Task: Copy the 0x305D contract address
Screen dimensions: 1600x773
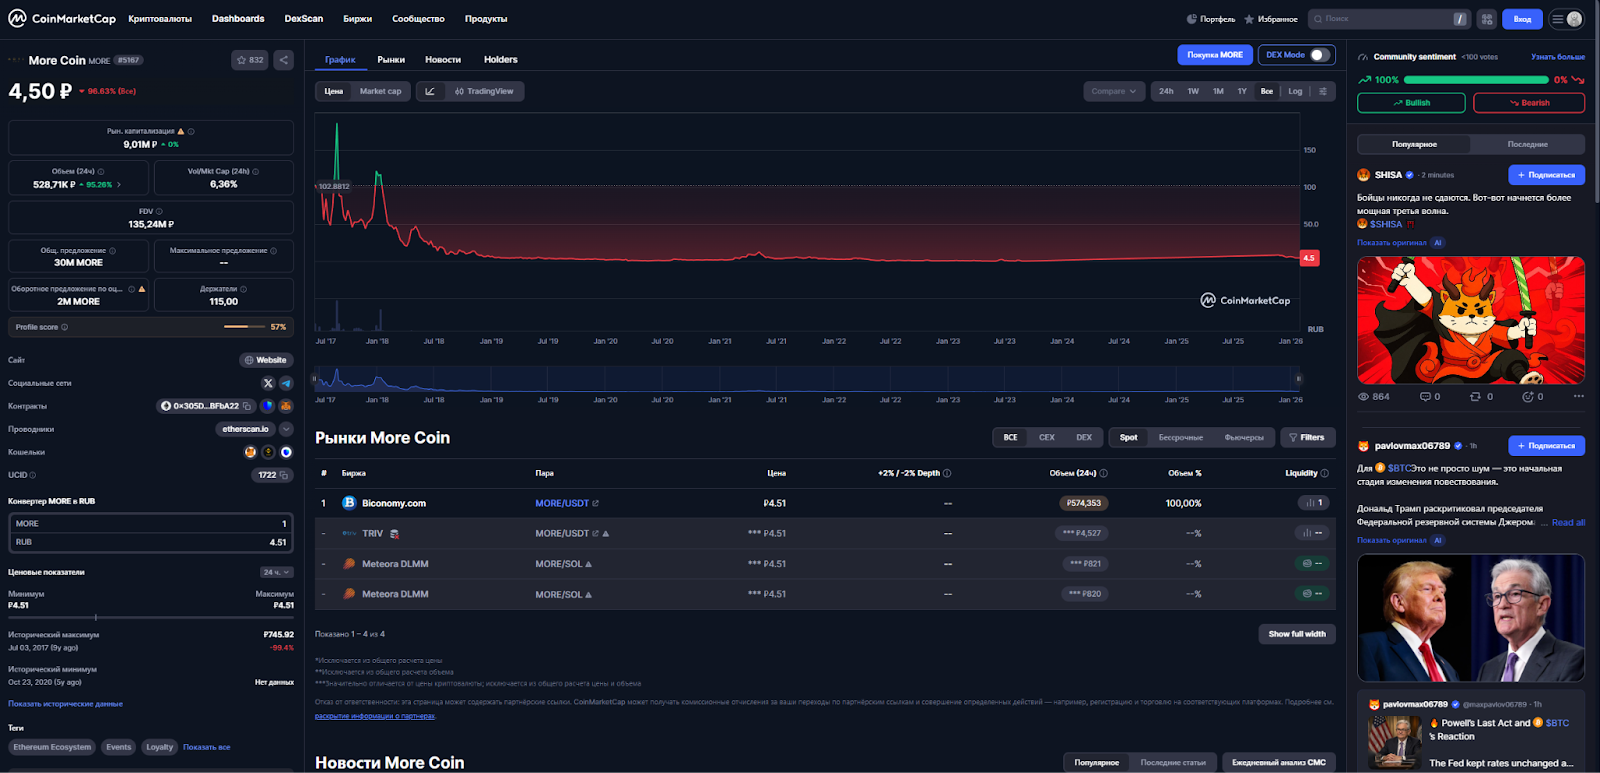Action: tap(247, 406)
